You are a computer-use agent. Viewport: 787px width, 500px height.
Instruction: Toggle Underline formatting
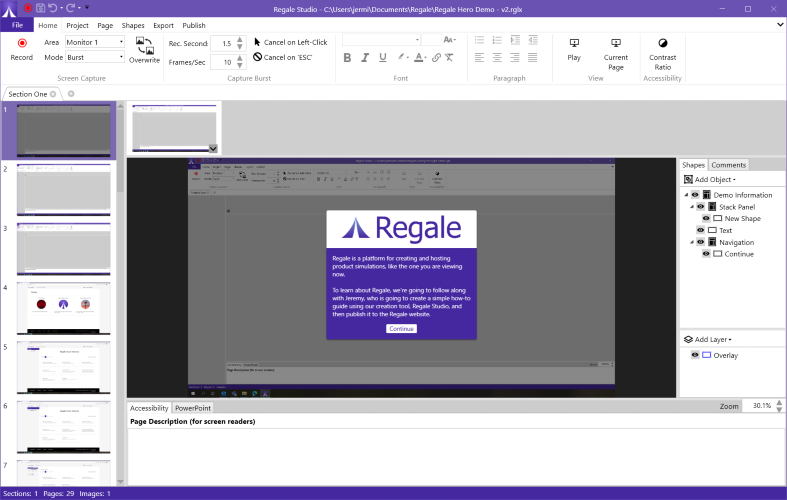pyautogui.click(x=383, y=58)
